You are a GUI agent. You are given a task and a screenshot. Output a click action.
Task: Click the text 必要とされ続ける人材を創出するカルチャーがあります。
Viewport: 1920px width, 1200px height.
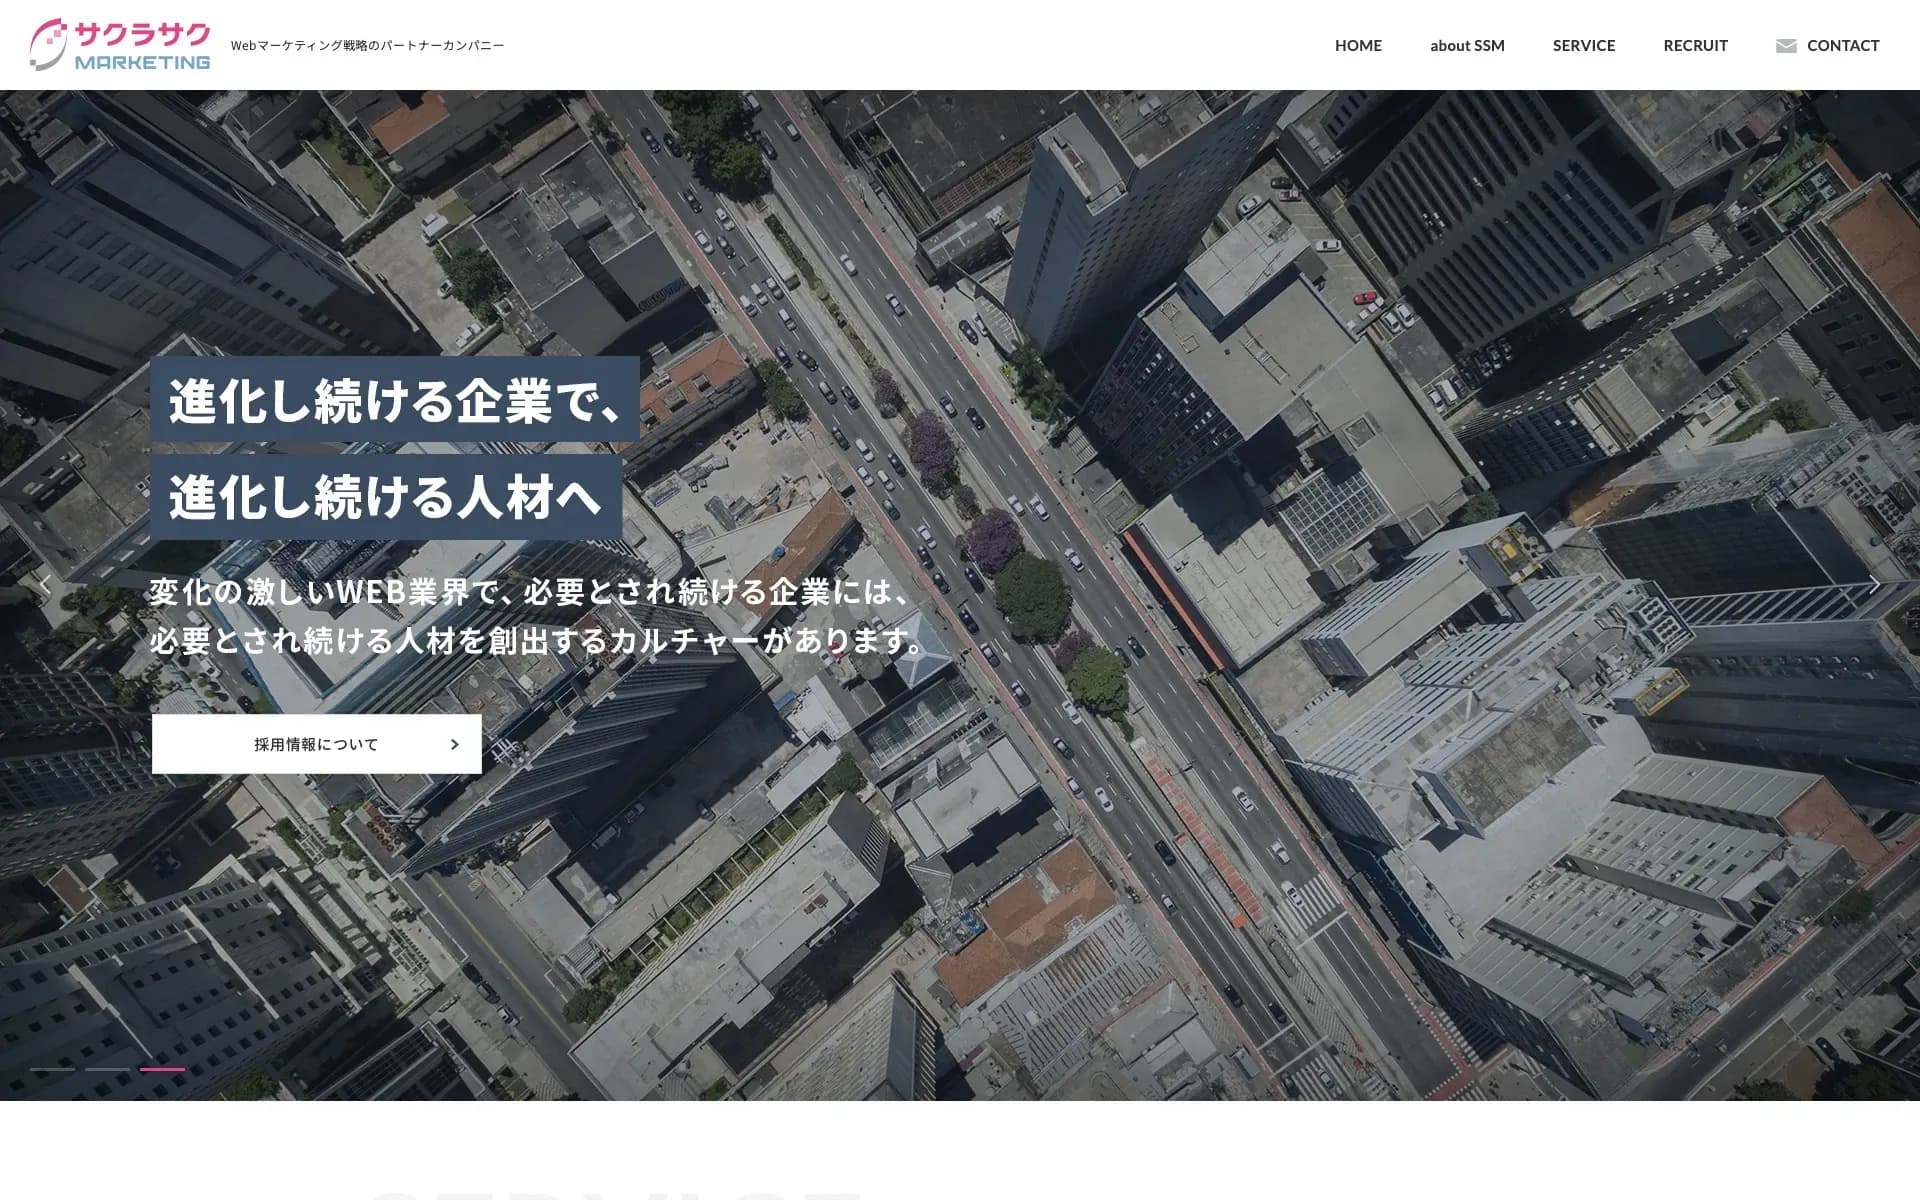pyautogui.click(x=538, y=640)
